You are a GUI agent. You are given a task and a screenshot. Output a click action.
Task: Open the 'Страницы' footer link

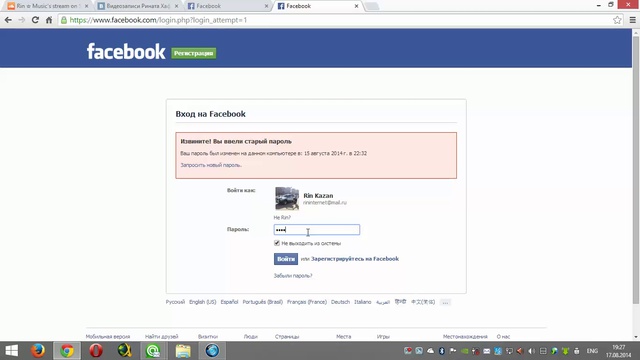tap(287, 337)
